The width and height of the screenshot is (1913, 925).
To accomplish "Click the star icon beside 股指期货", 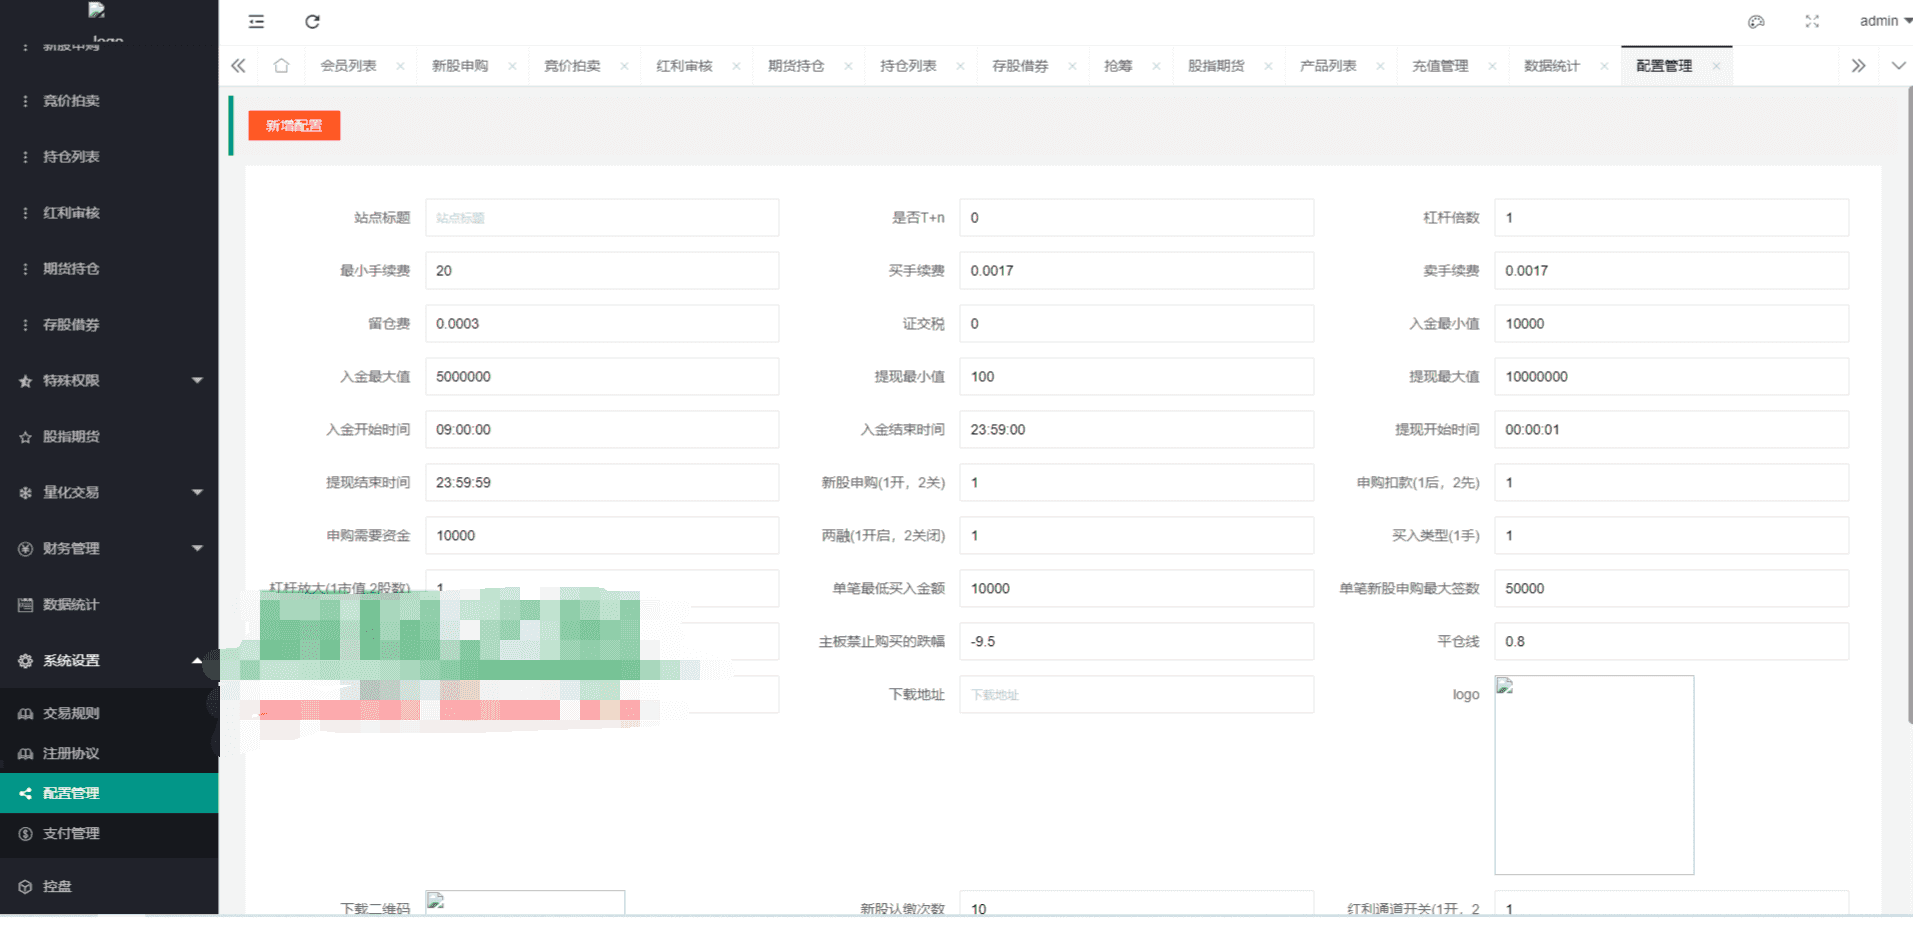I will click(25, 437).
